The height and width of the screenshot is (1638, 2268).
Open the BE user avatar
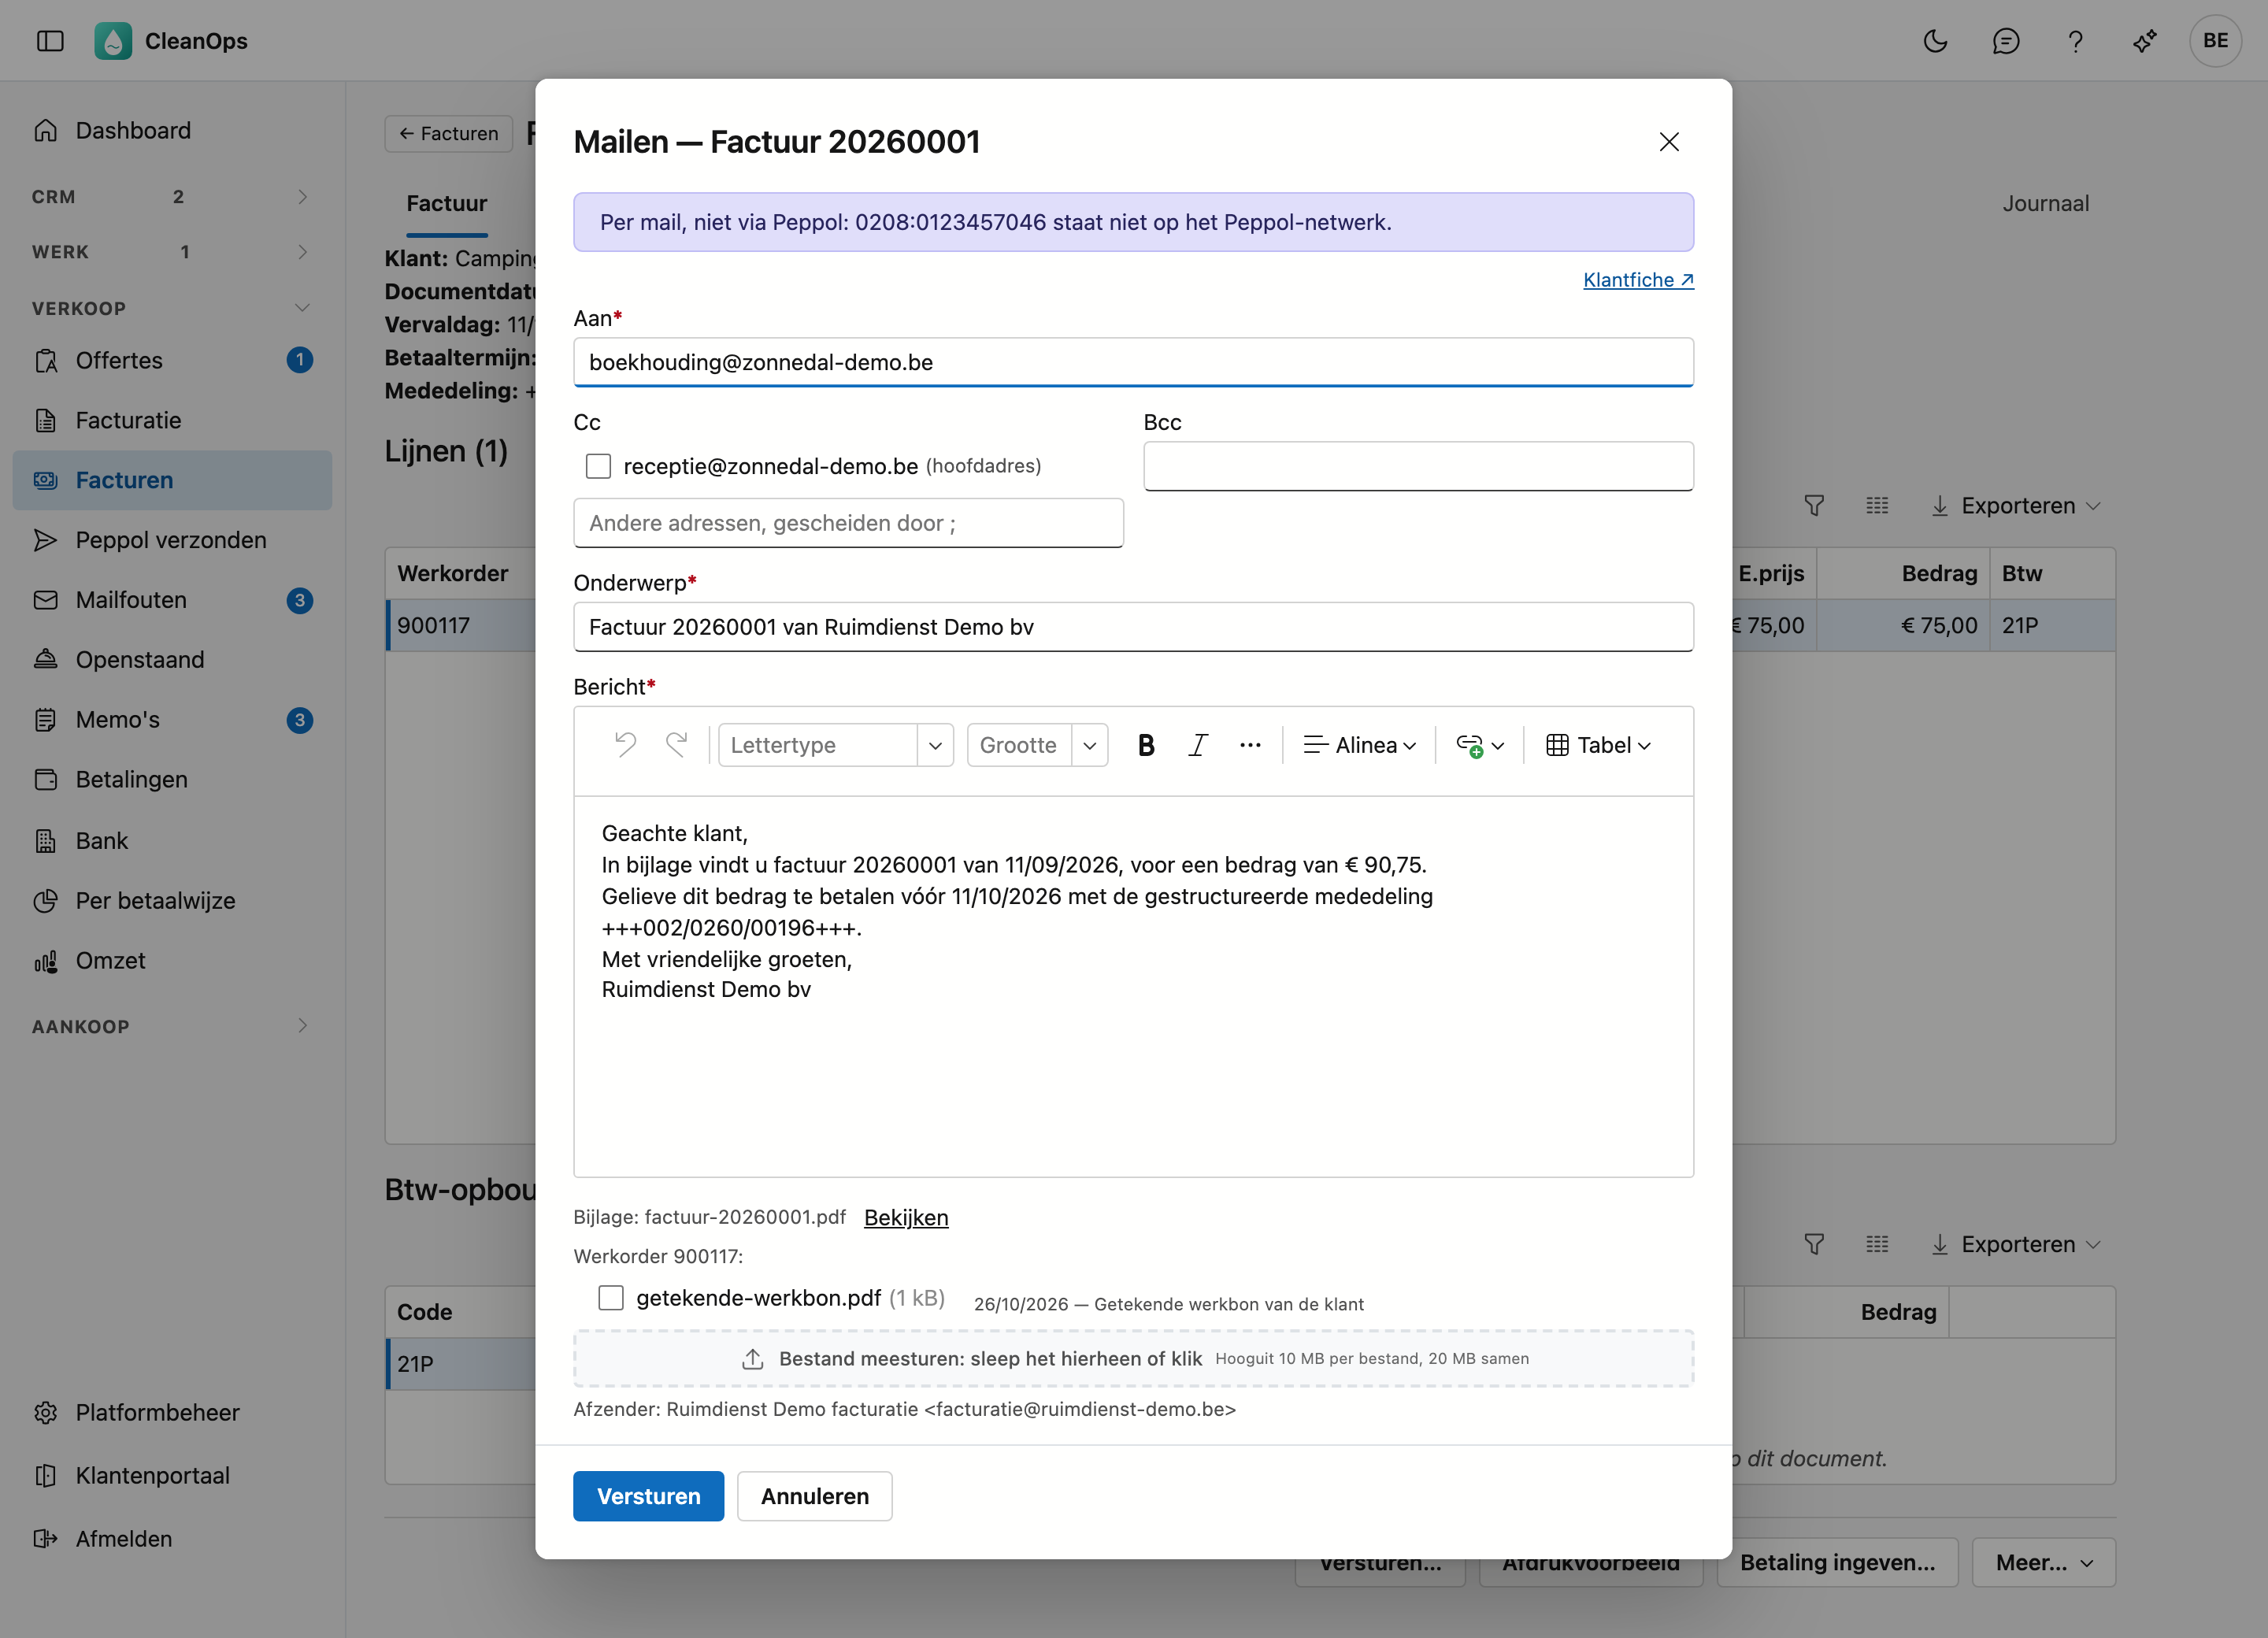pyautogui.click(x=2215, y=41)
